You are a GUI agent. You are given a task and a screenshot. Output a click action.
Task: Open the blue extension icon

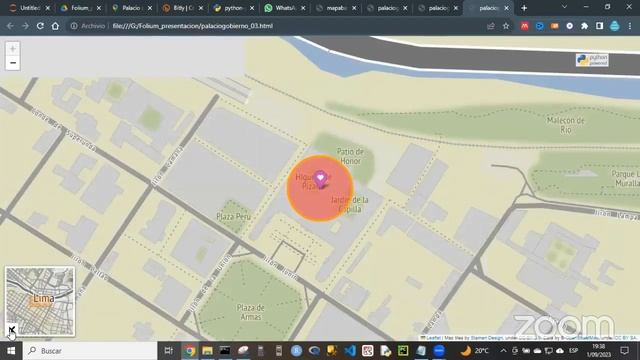point(540,26)
